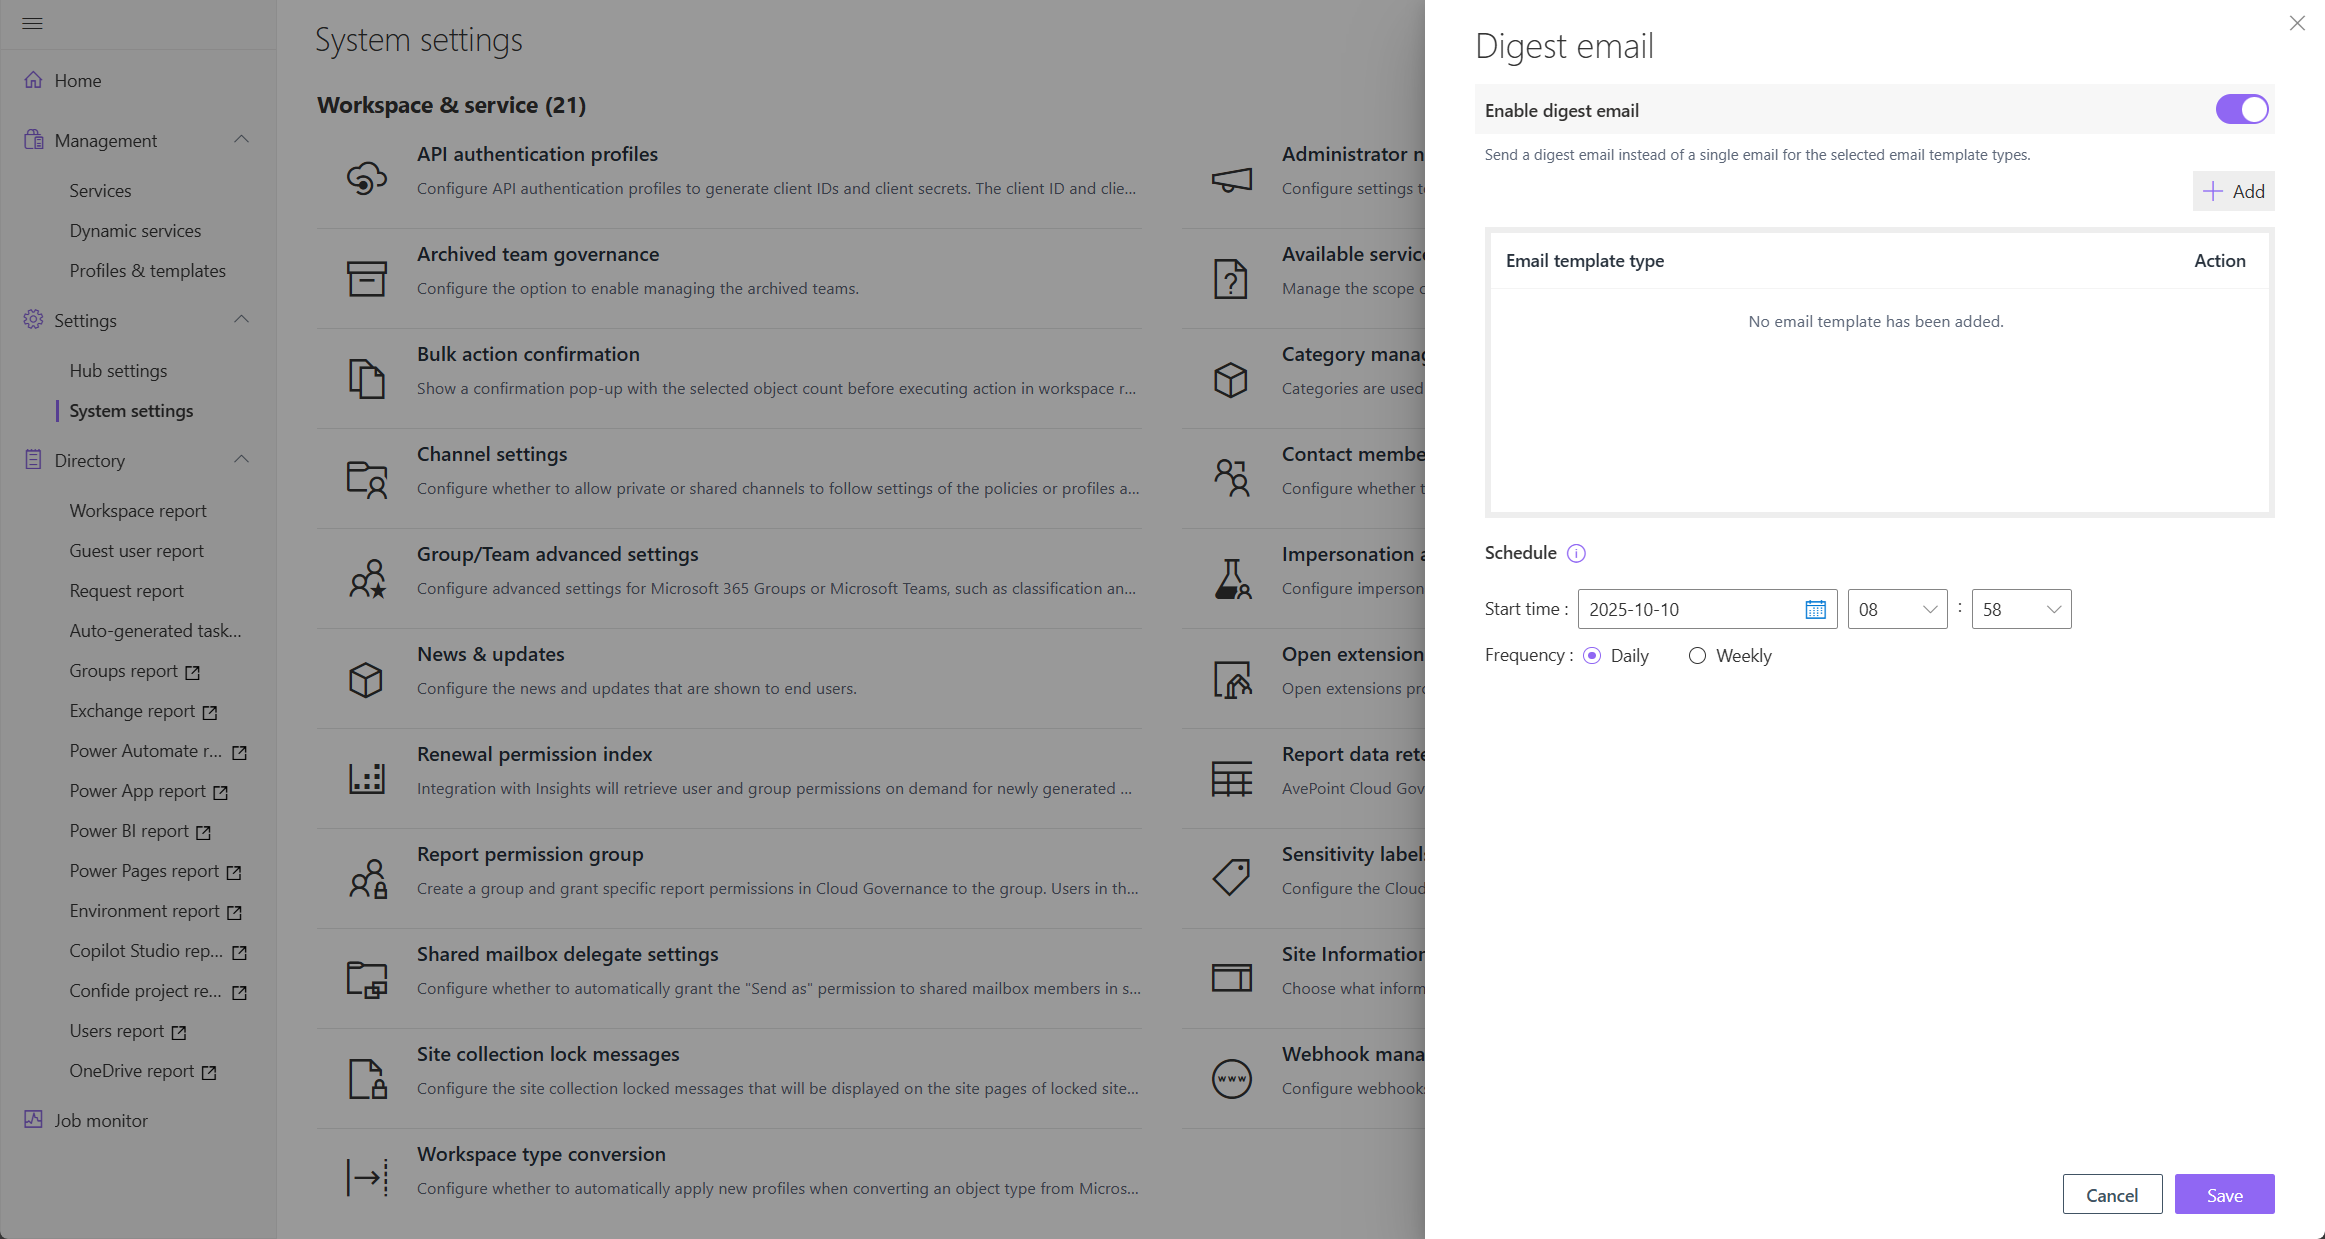The height and width of the screenshot is (1239, 2325).
Task: Click the calendar icon in Start time
Action: click(x=1815, y=609)
